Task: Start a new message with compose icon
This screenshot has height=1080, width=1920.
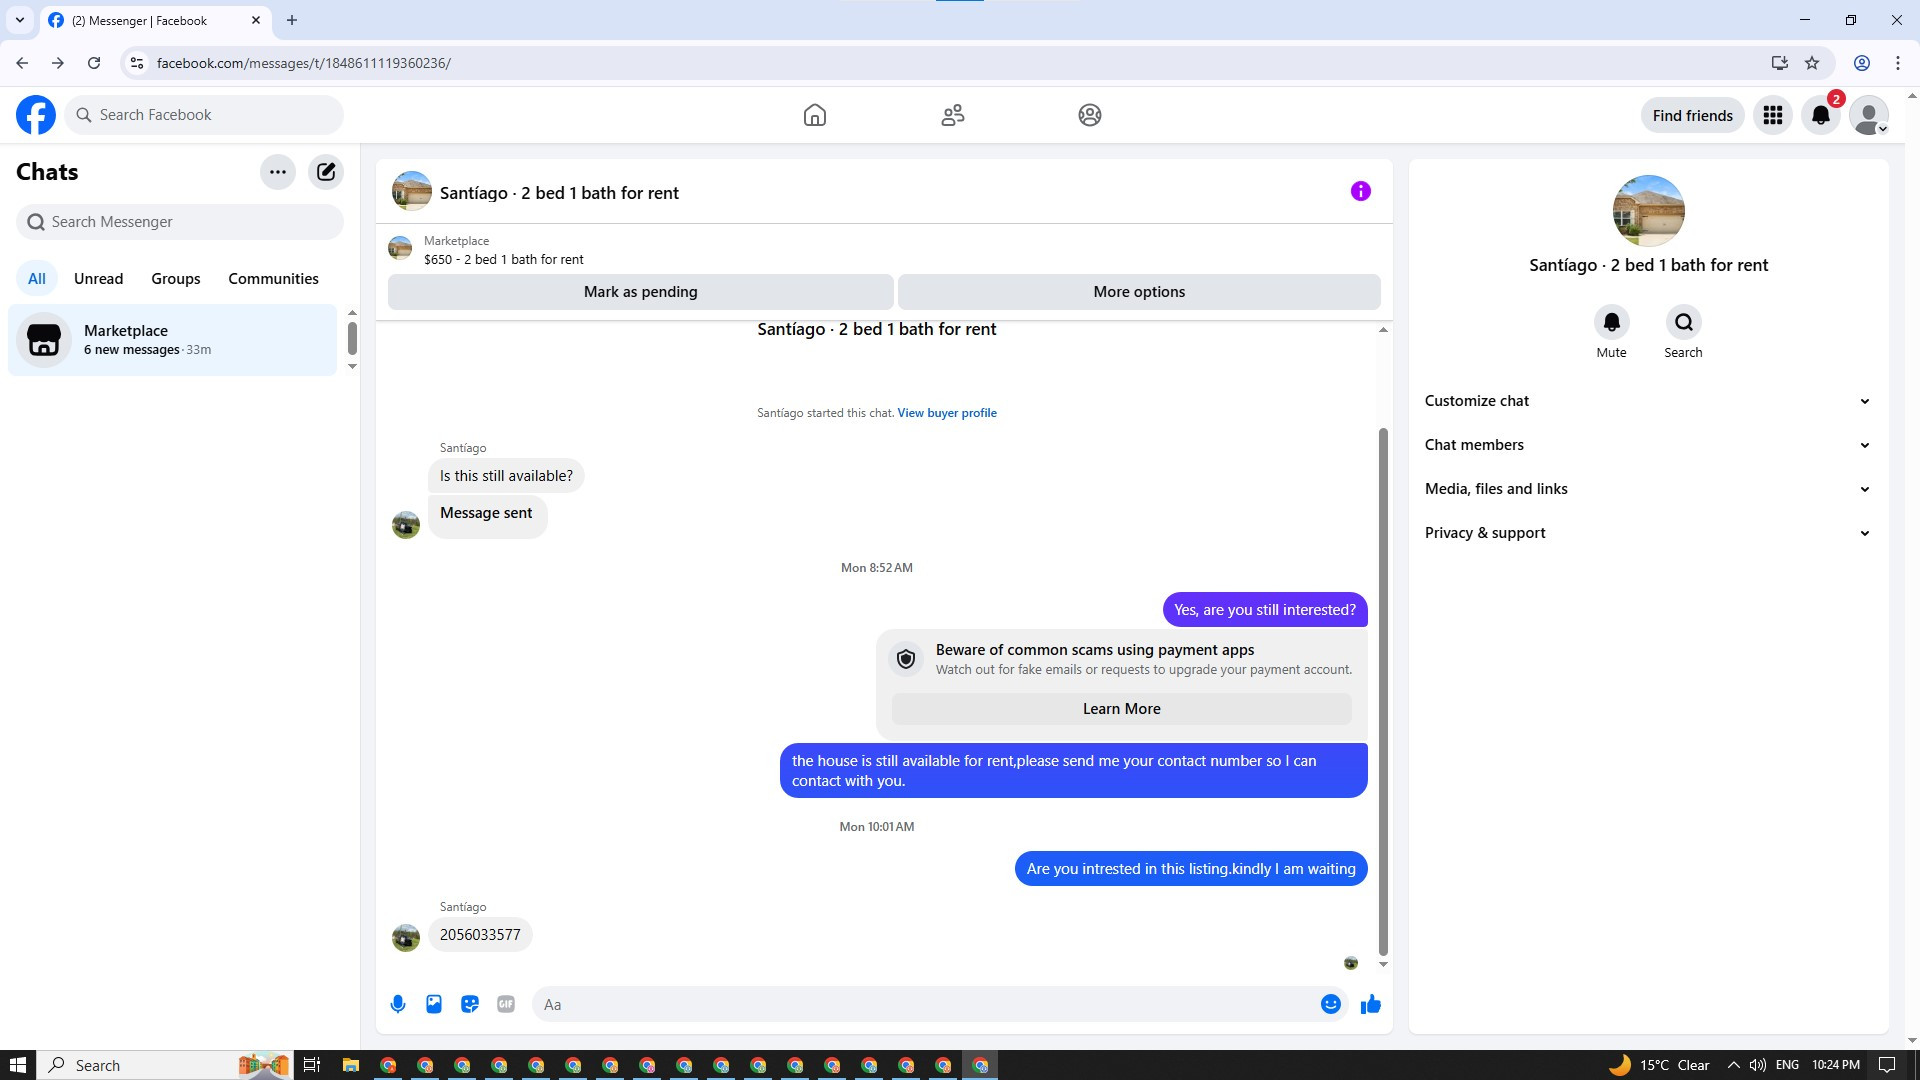Action: [326, 172]
